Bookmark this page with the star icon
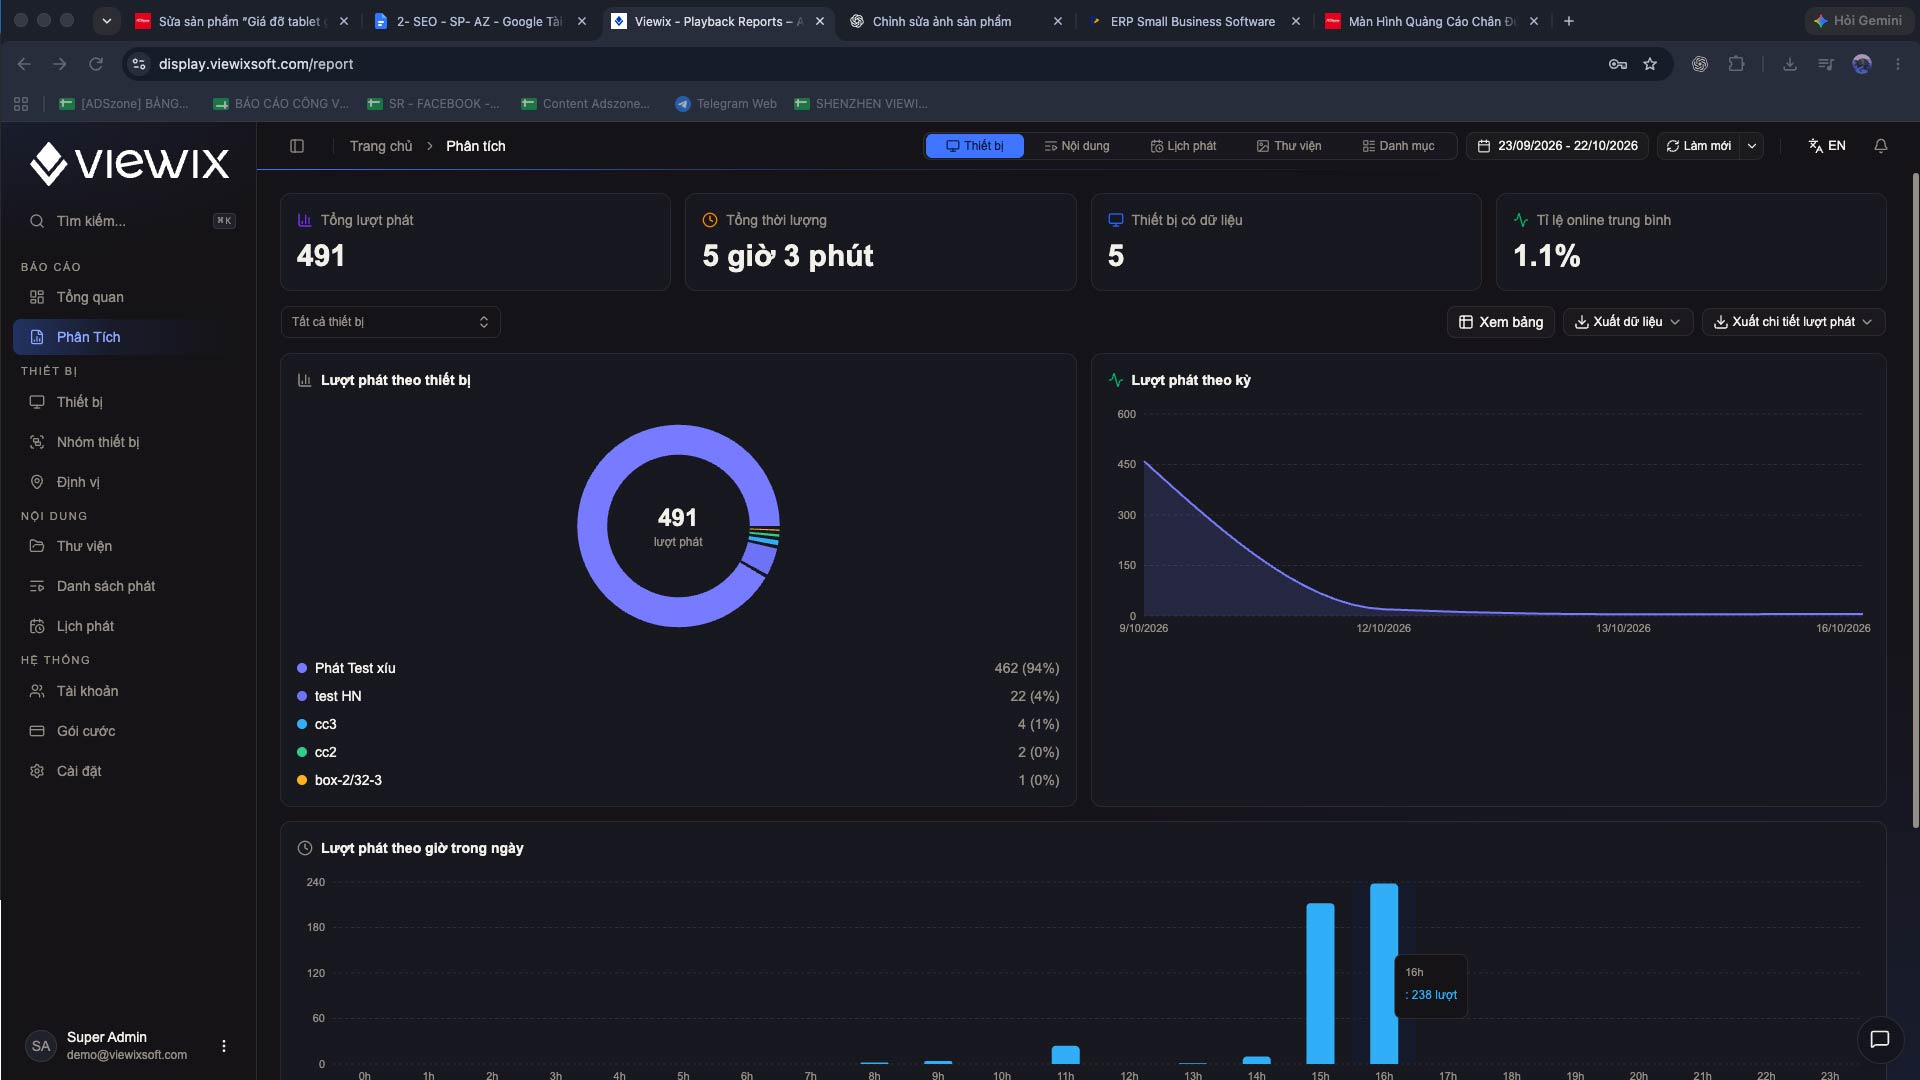 pos(1650,64)
